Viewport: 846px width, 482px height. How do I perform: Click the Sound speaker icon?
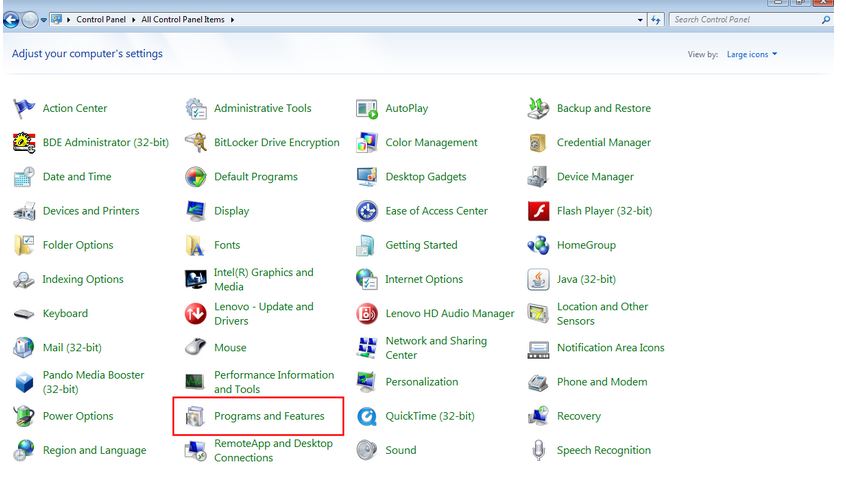point(367,450)
